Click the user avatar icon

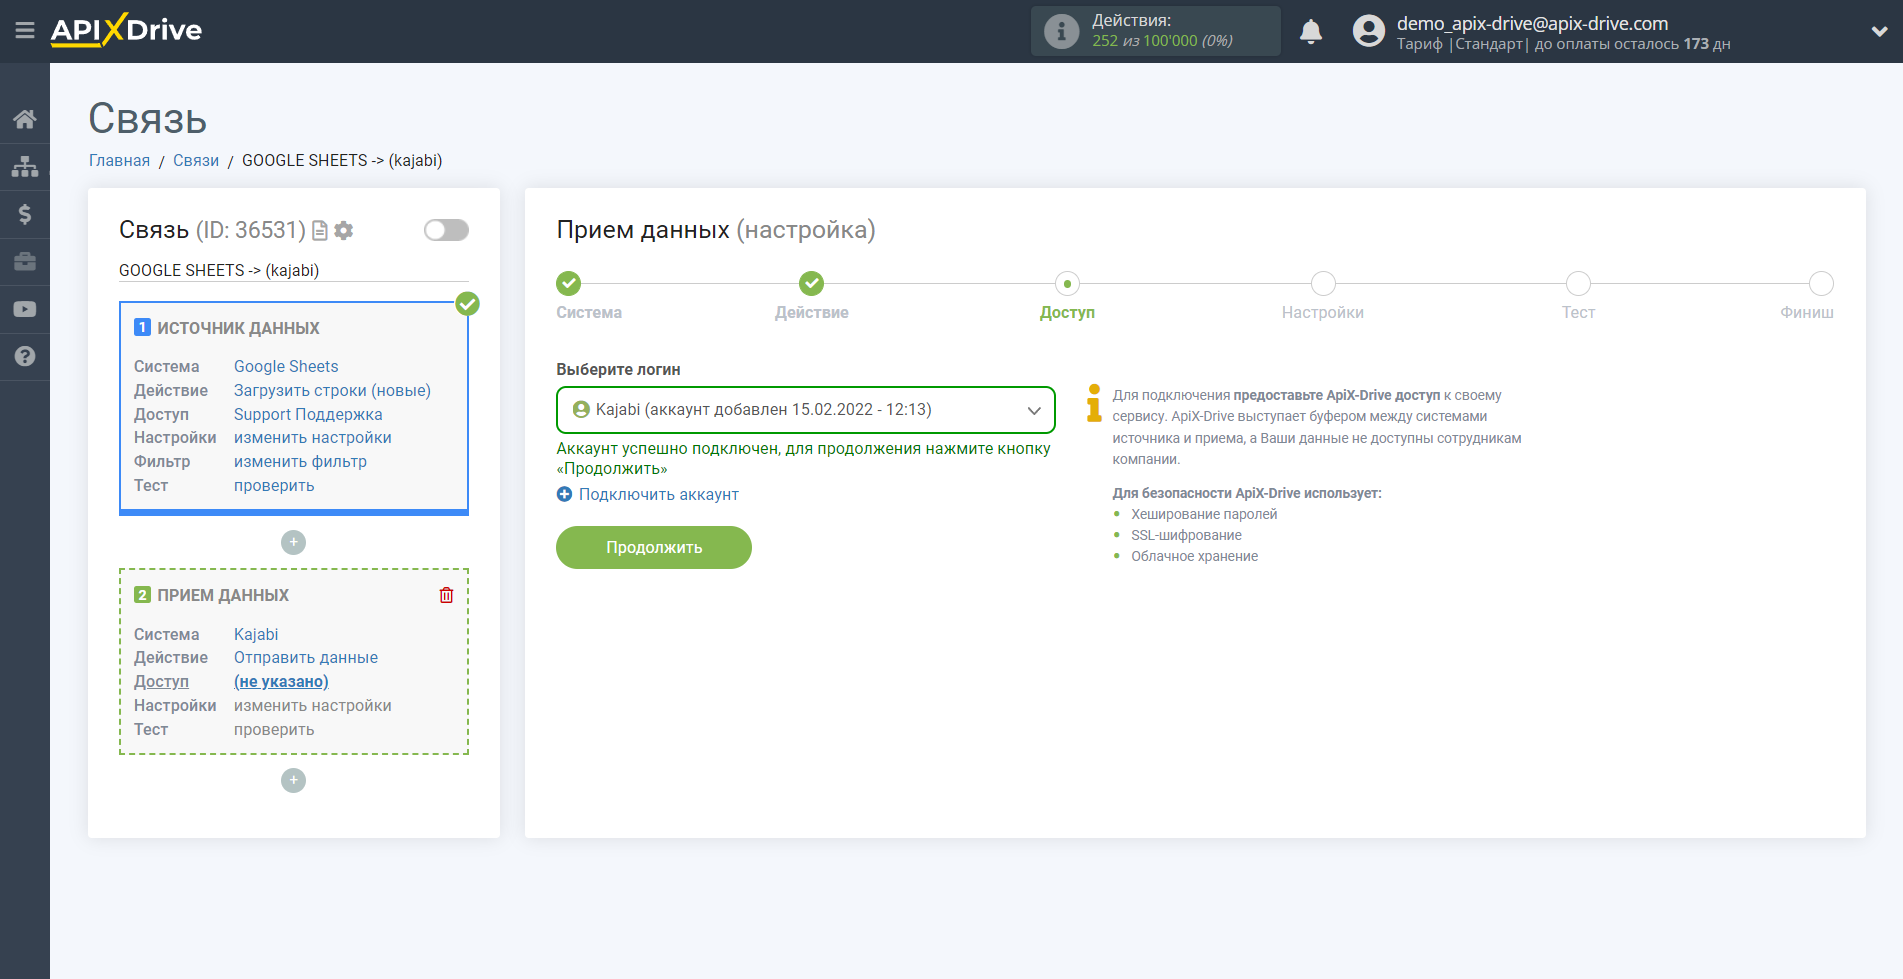[x=1368, y=31]
